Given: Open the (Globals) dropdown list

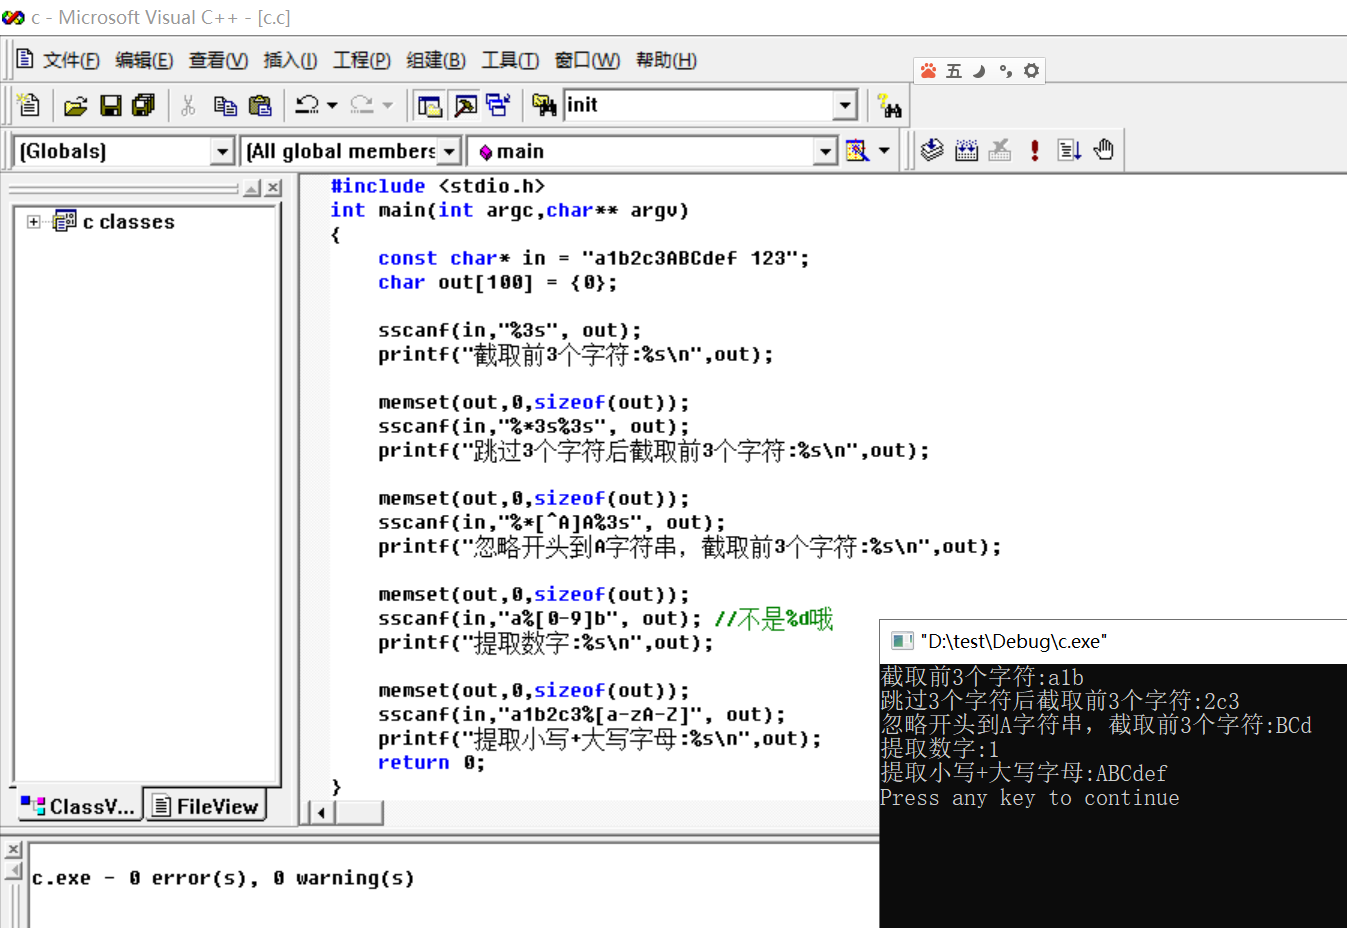Looking at the screenshot, I should click(224, 150).
